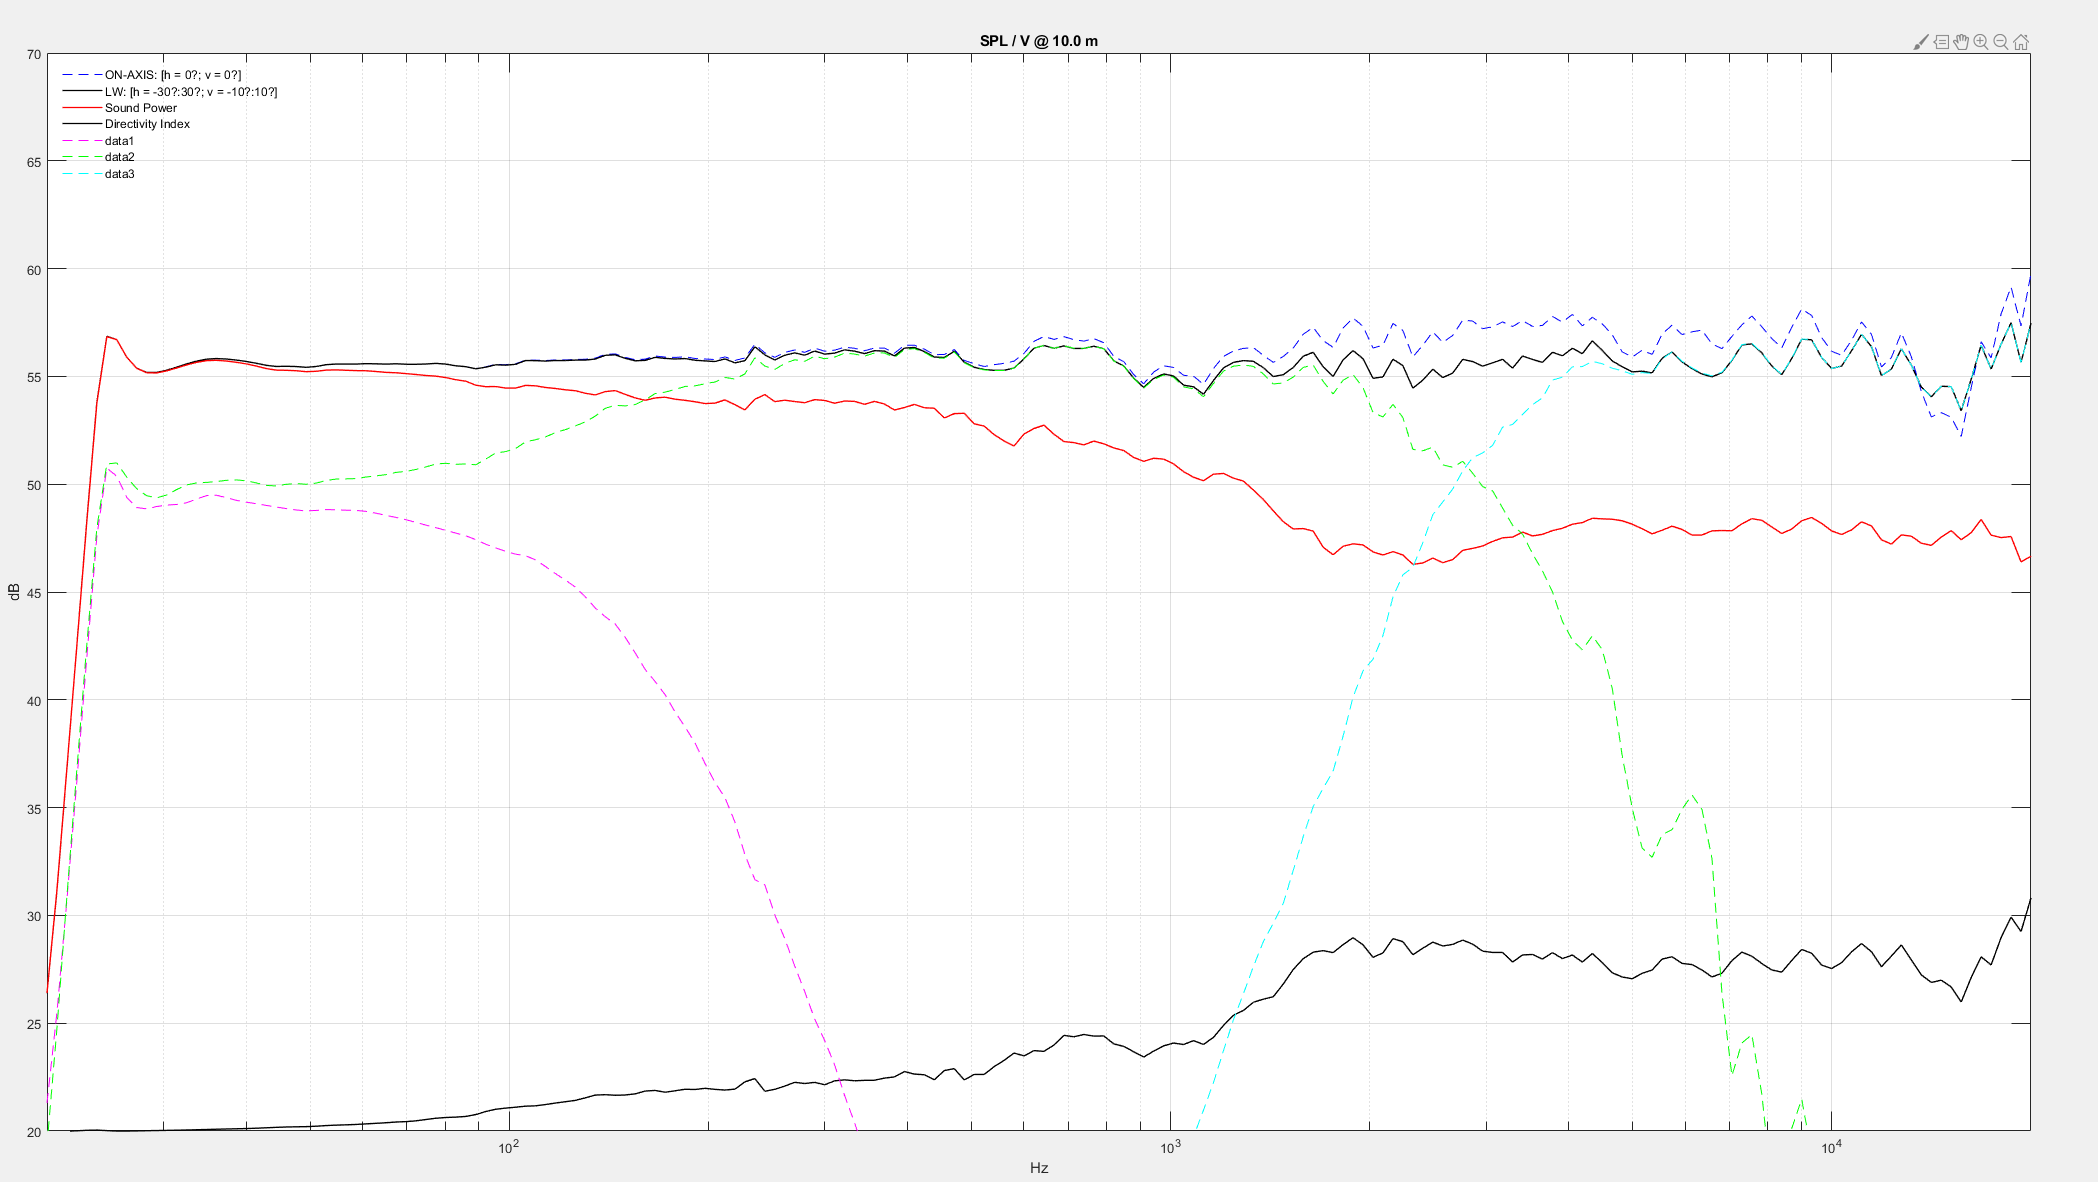Activate the zoom out tool

tap(2001, 42)
